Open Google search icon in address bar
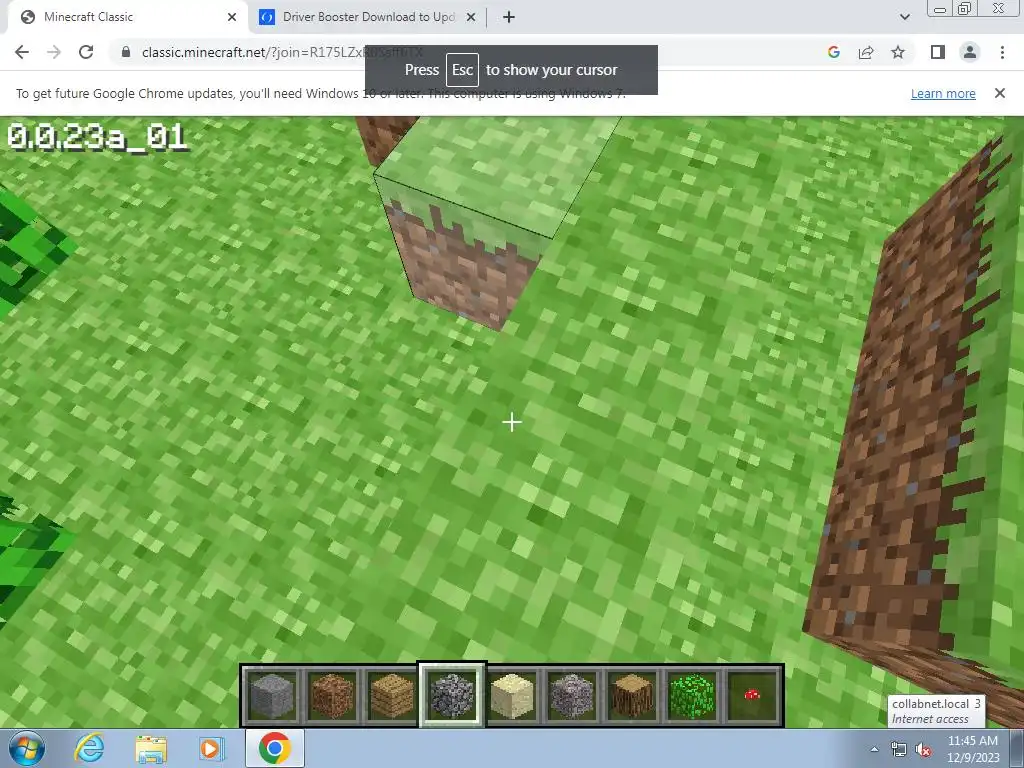 pos(833,52)
